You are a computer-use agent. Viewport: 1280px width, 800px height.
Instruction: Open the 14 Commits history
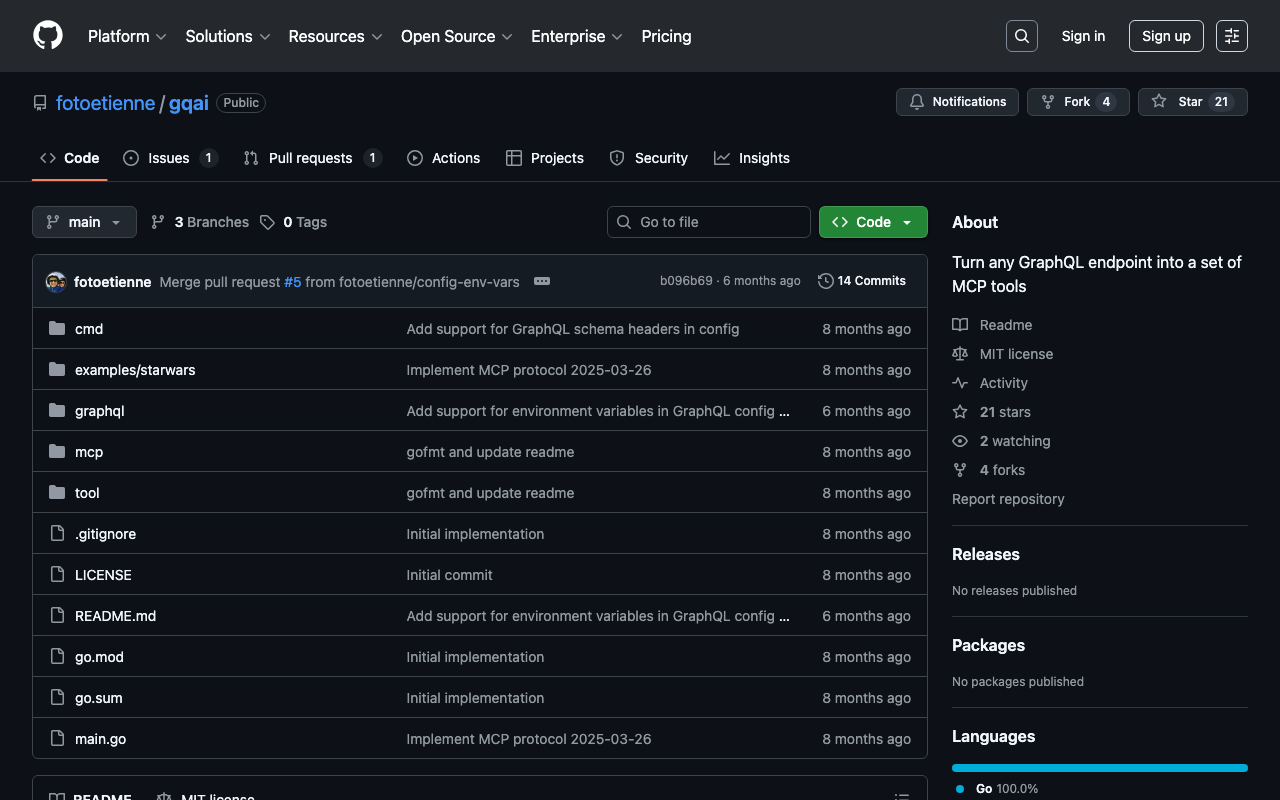pos(861,281)
